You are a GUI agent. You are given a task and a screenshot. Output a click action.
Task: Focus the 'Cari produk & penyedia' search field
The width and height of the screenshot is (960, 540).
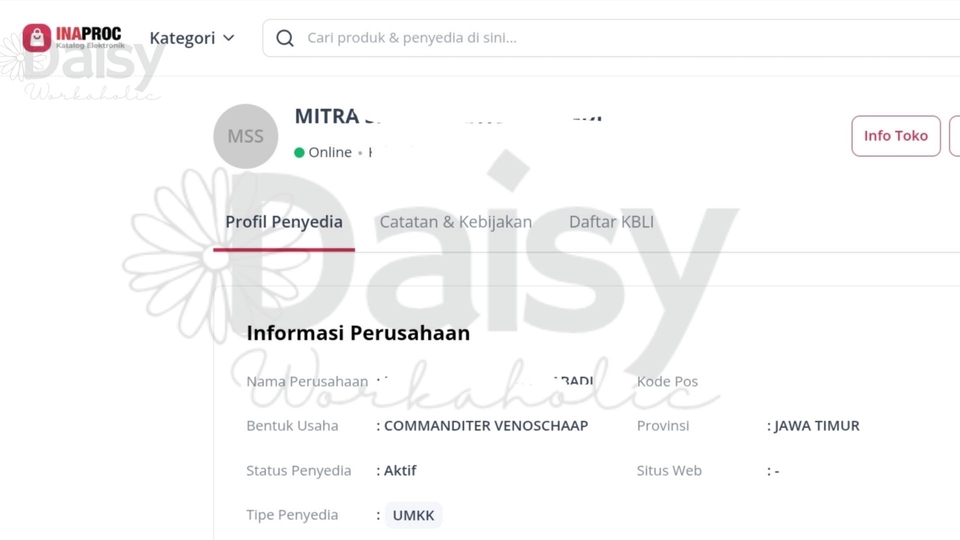(x=600, y=38)
